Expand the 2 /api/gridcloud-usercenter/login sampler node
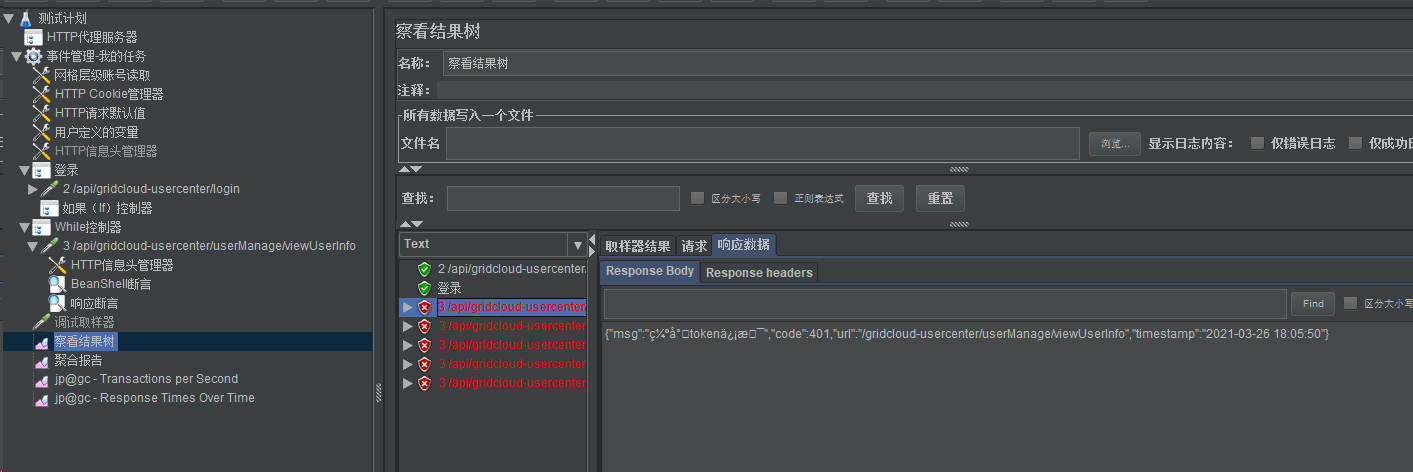Screen dimensions: 1413x472 click(x=33, y=189)
